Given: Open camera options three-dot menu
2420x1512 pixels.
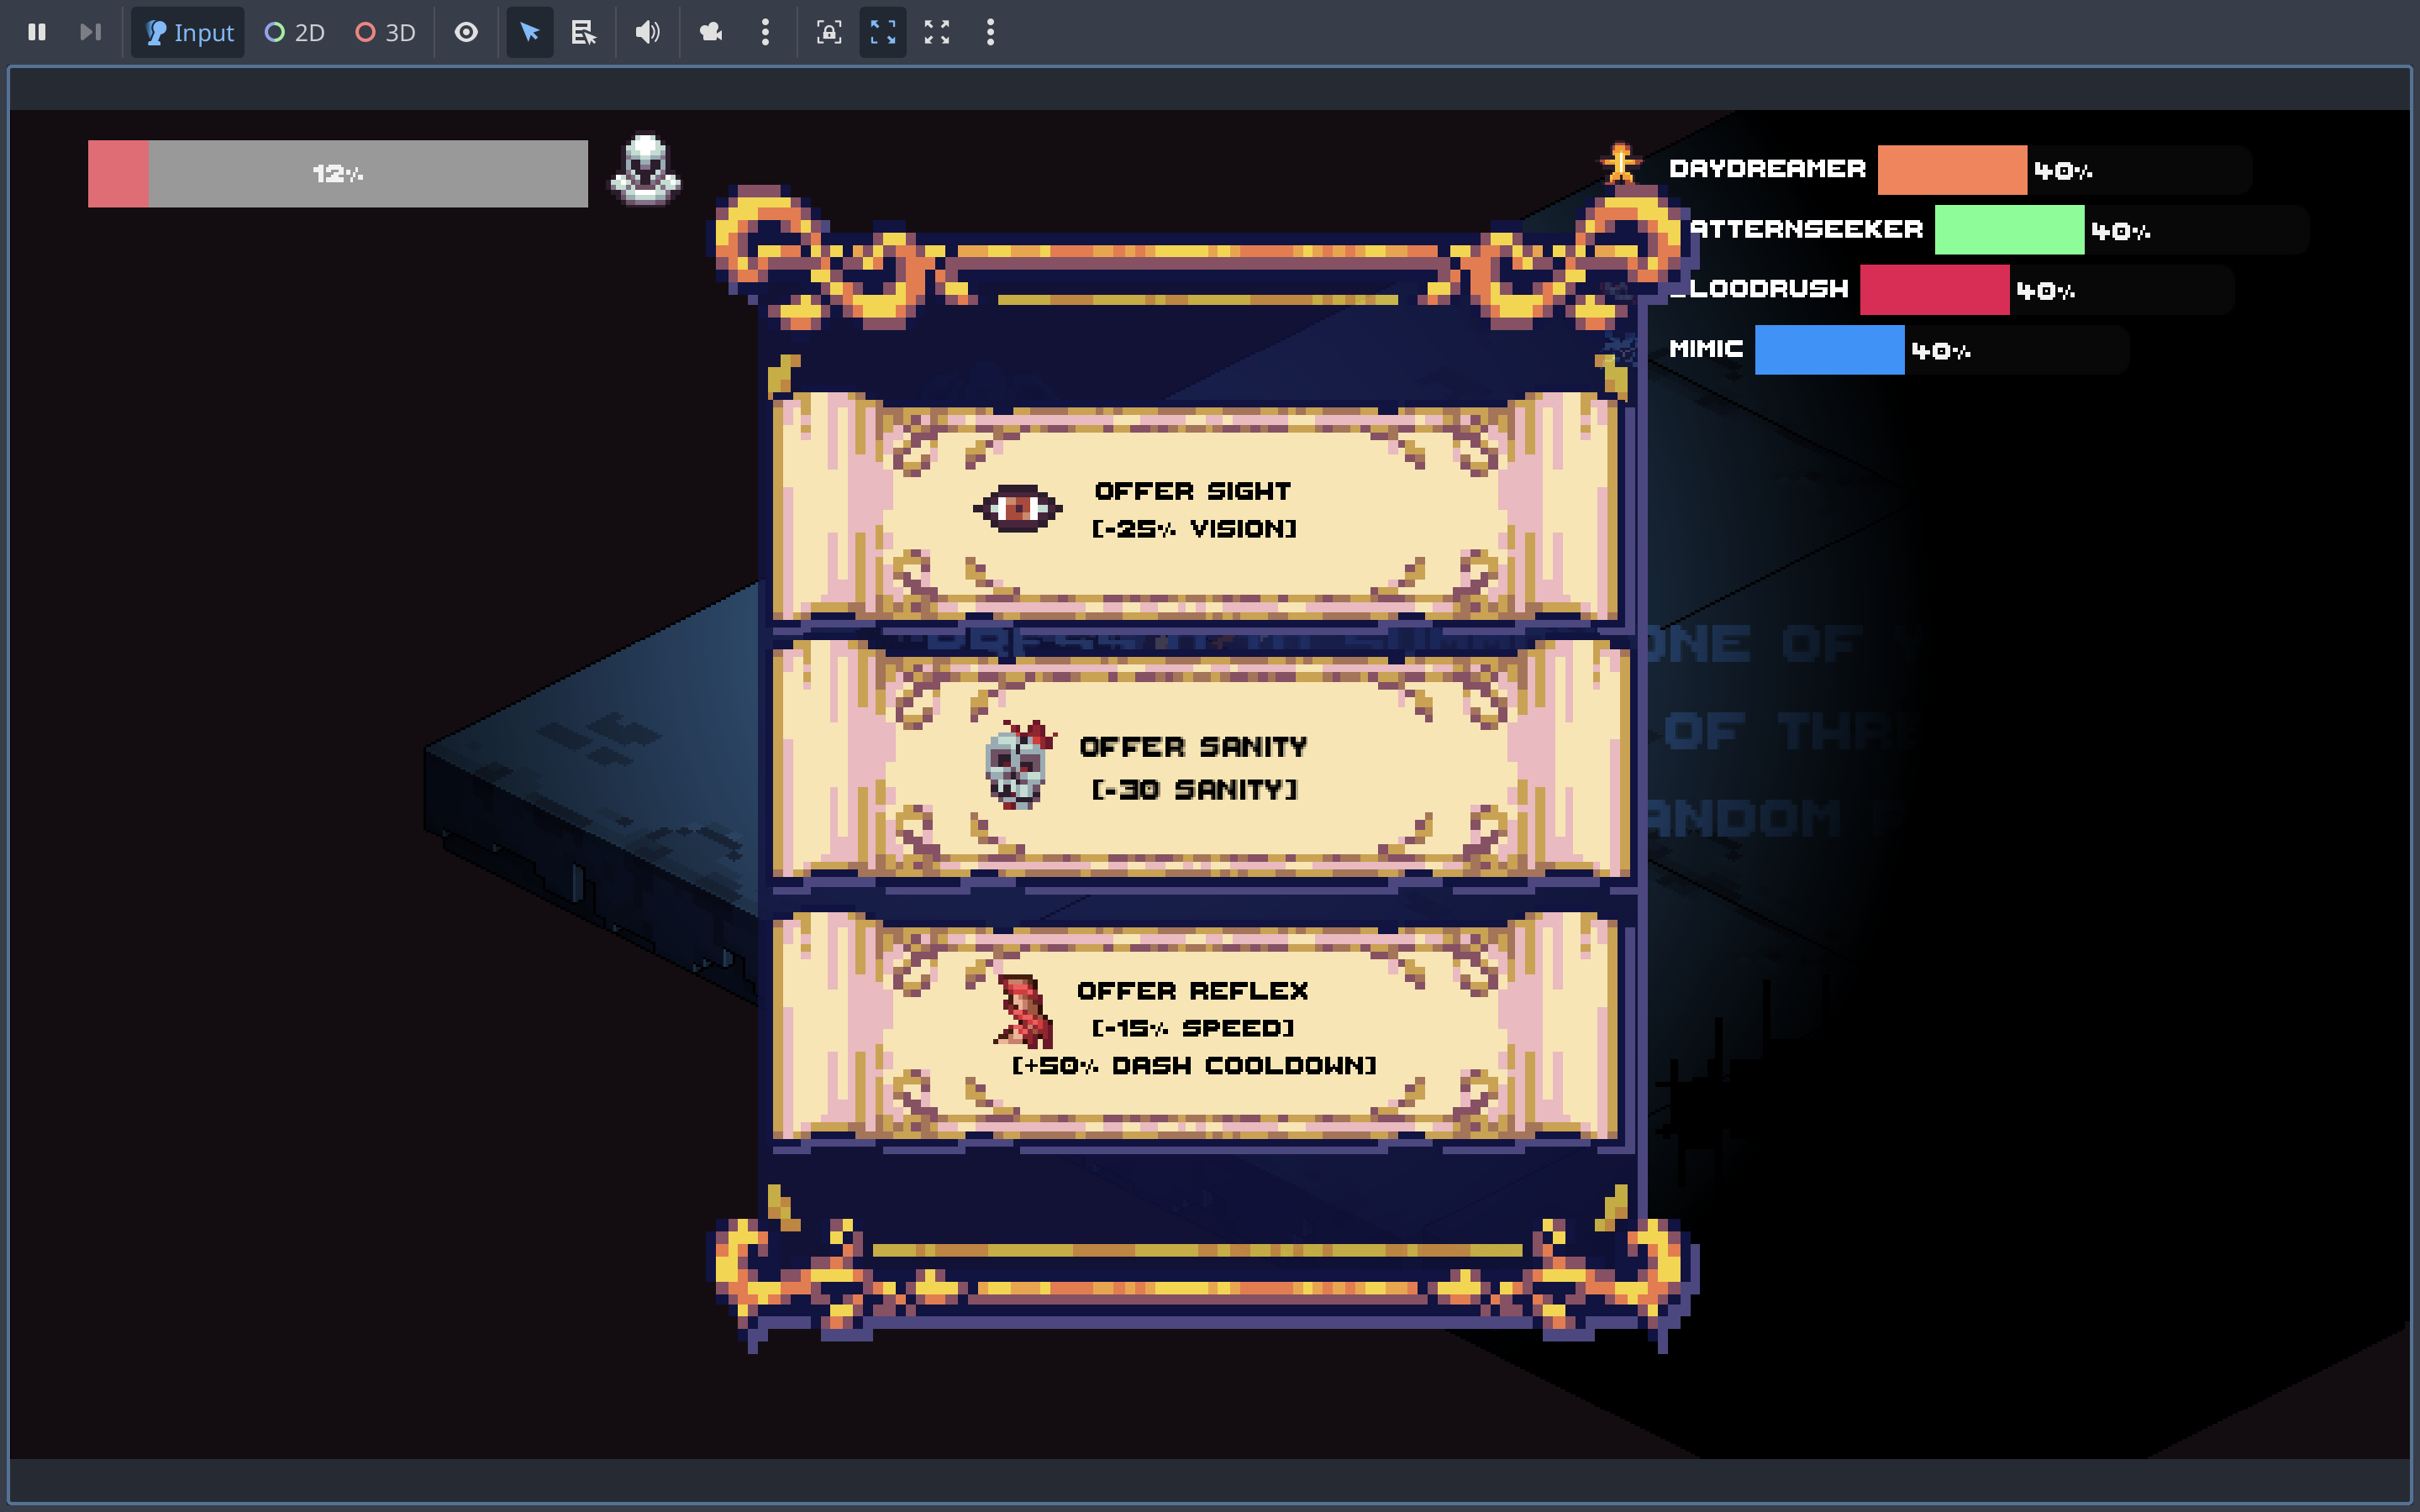Looking at the screenshot, I should pos(765,32).
